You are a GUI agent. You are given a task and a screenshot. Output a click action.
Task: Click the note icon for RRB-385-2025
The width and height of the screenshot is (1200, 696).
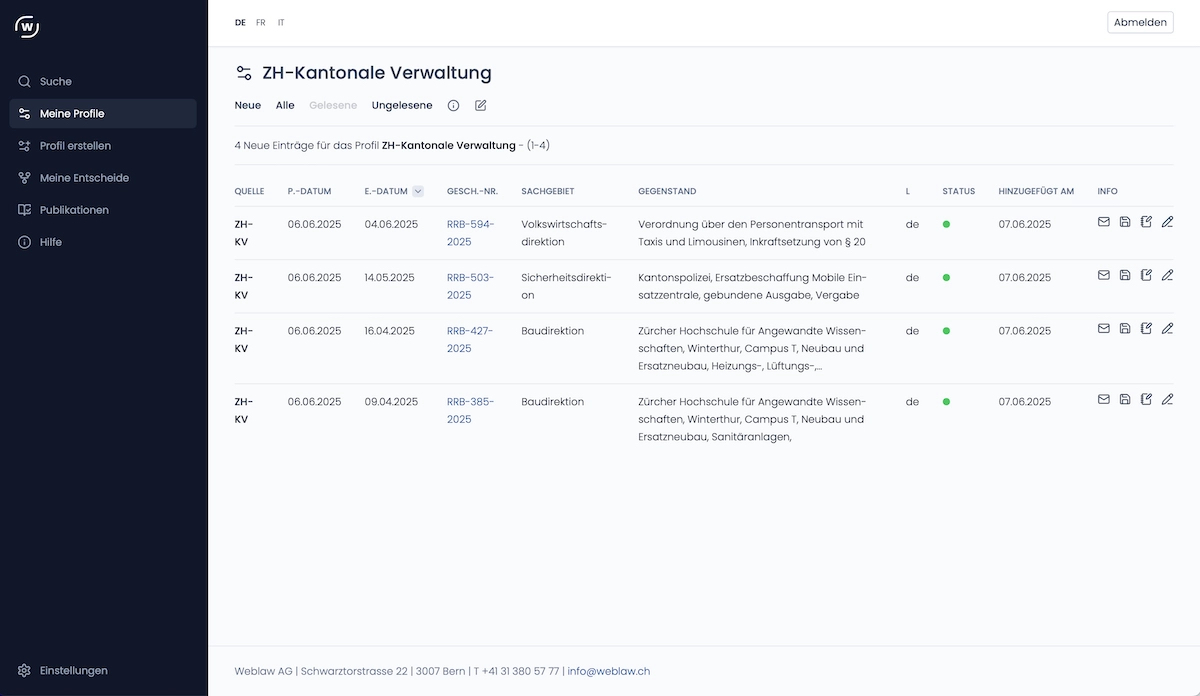pos(1146,399)
